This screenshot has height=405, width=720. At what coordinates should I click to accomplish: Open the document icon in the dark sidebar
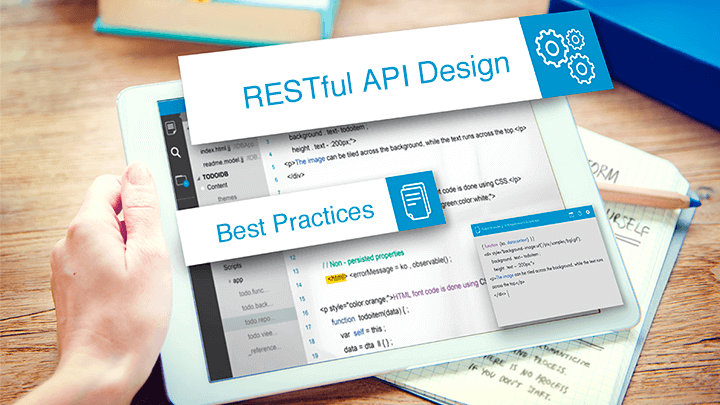pyautogui.click(x=171, y=128)
